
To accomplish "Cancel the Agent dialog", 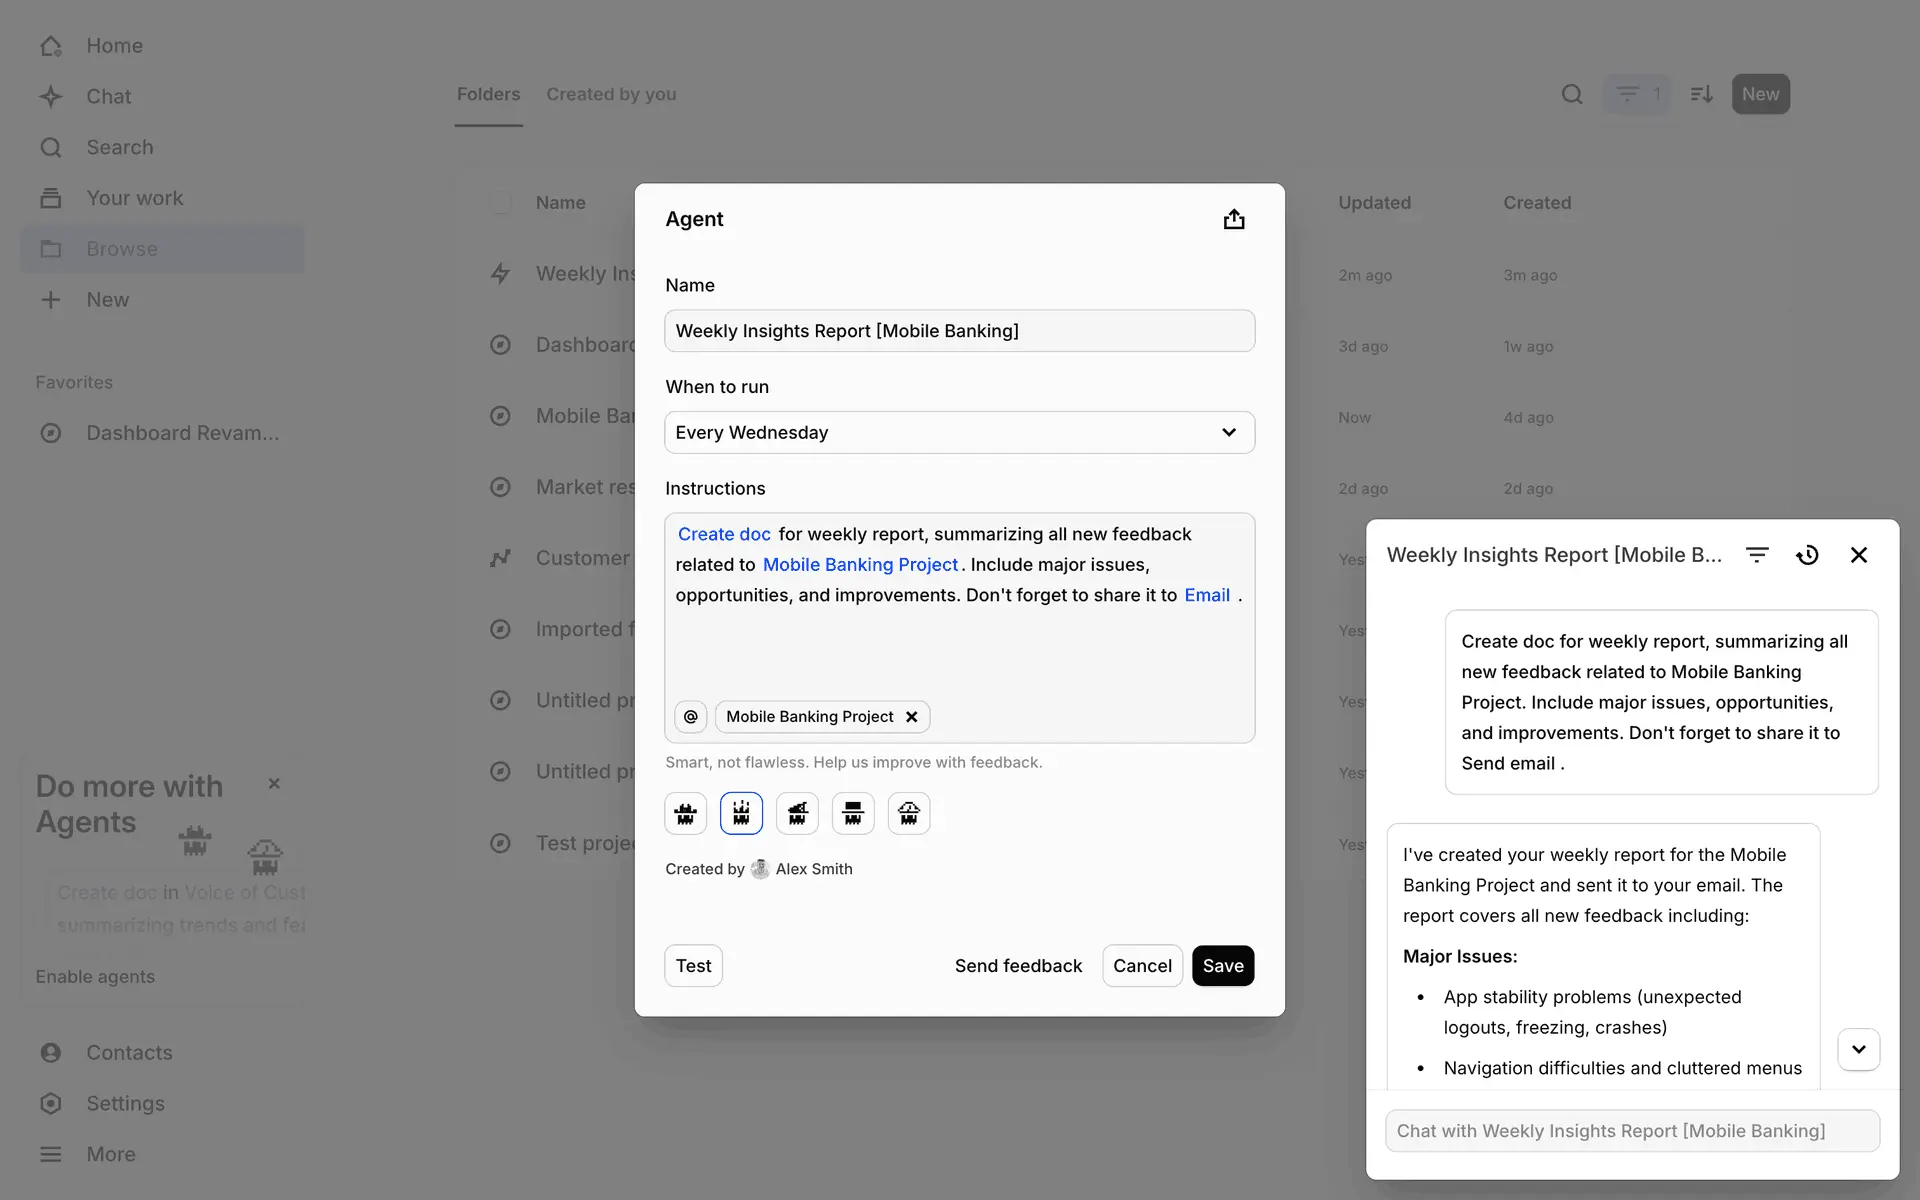I will (x=1142, y=965).
